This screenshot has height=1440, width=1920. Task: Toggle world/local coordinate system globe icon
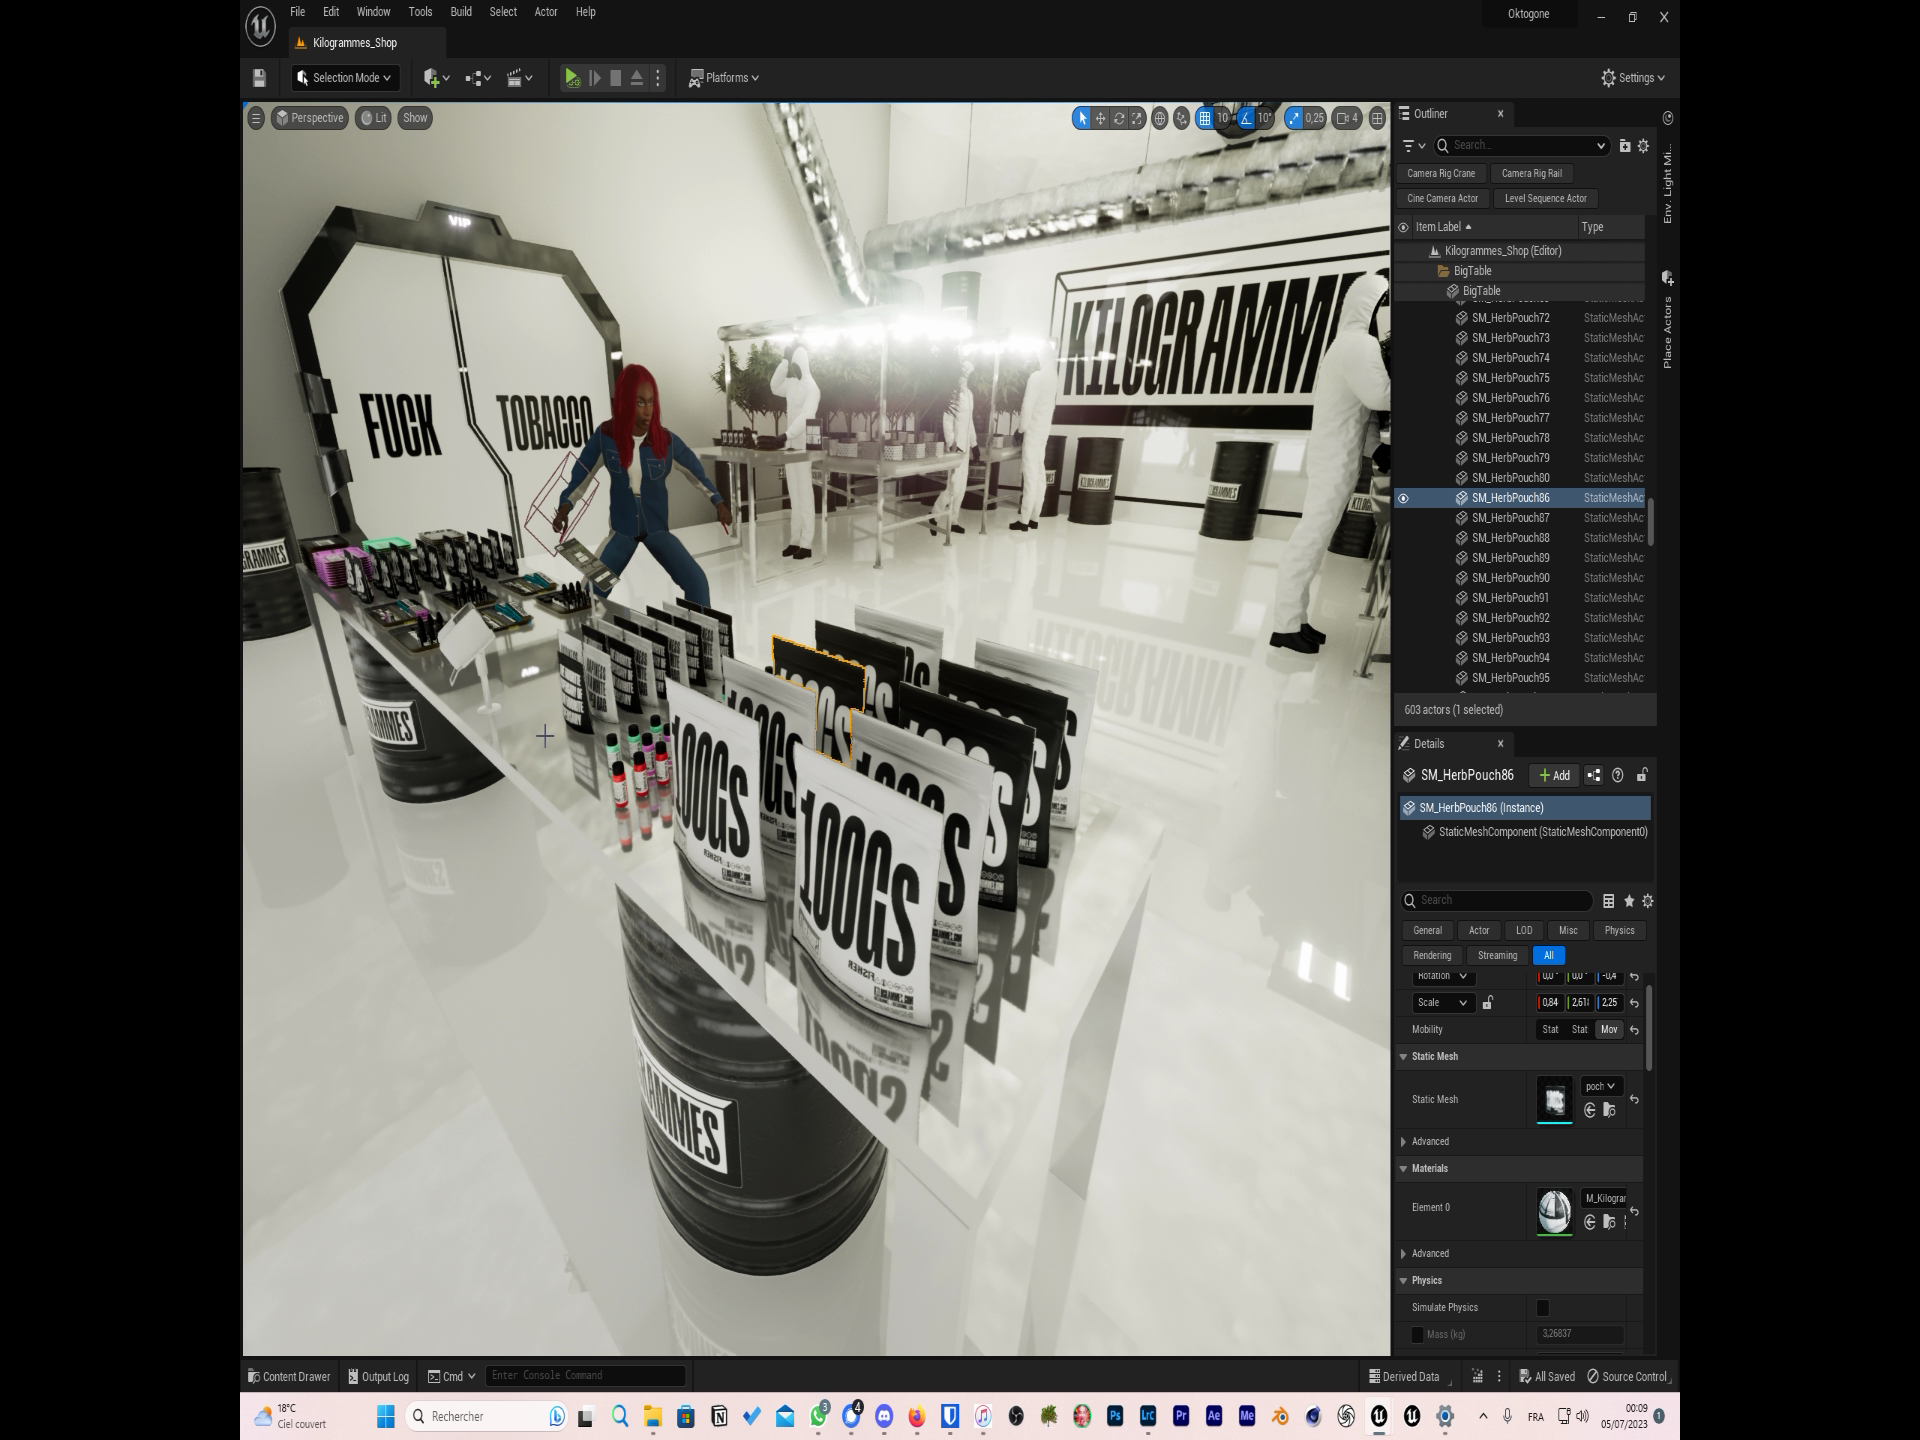[1159, 118]
